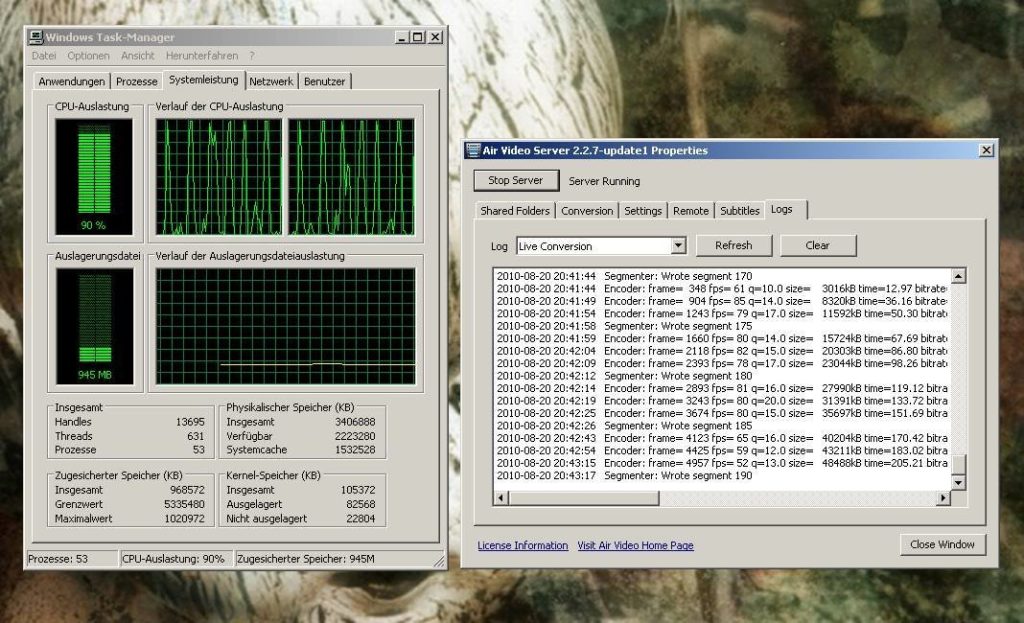Click the Task Manager title bar icon
Image resolution: width=1024 pixels, height=623 pixels.
37,37
